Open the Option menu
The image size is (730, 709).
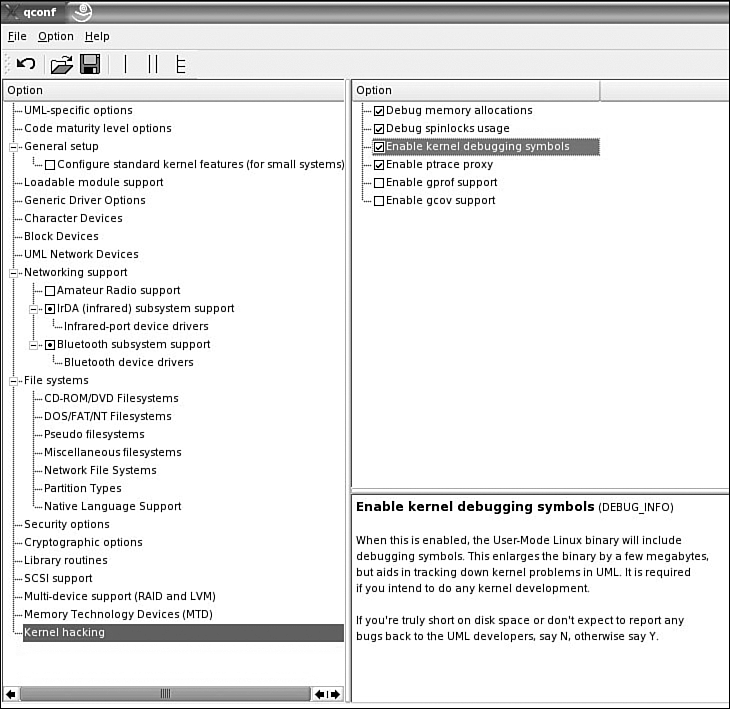tap(56, 36)
